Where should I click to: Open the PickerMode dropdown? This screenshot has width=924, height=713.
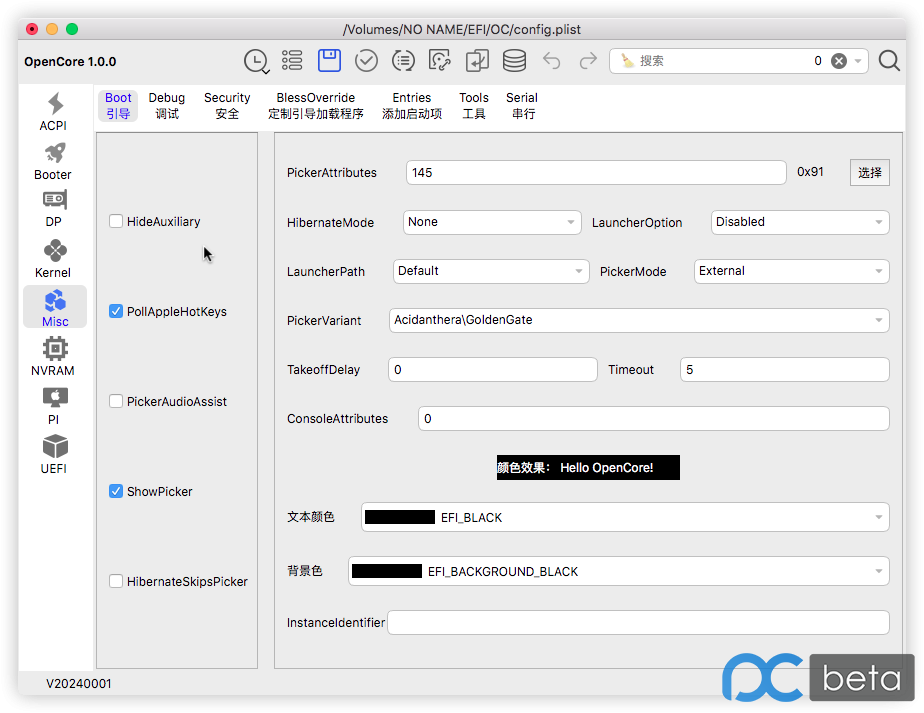coord(791,271)
